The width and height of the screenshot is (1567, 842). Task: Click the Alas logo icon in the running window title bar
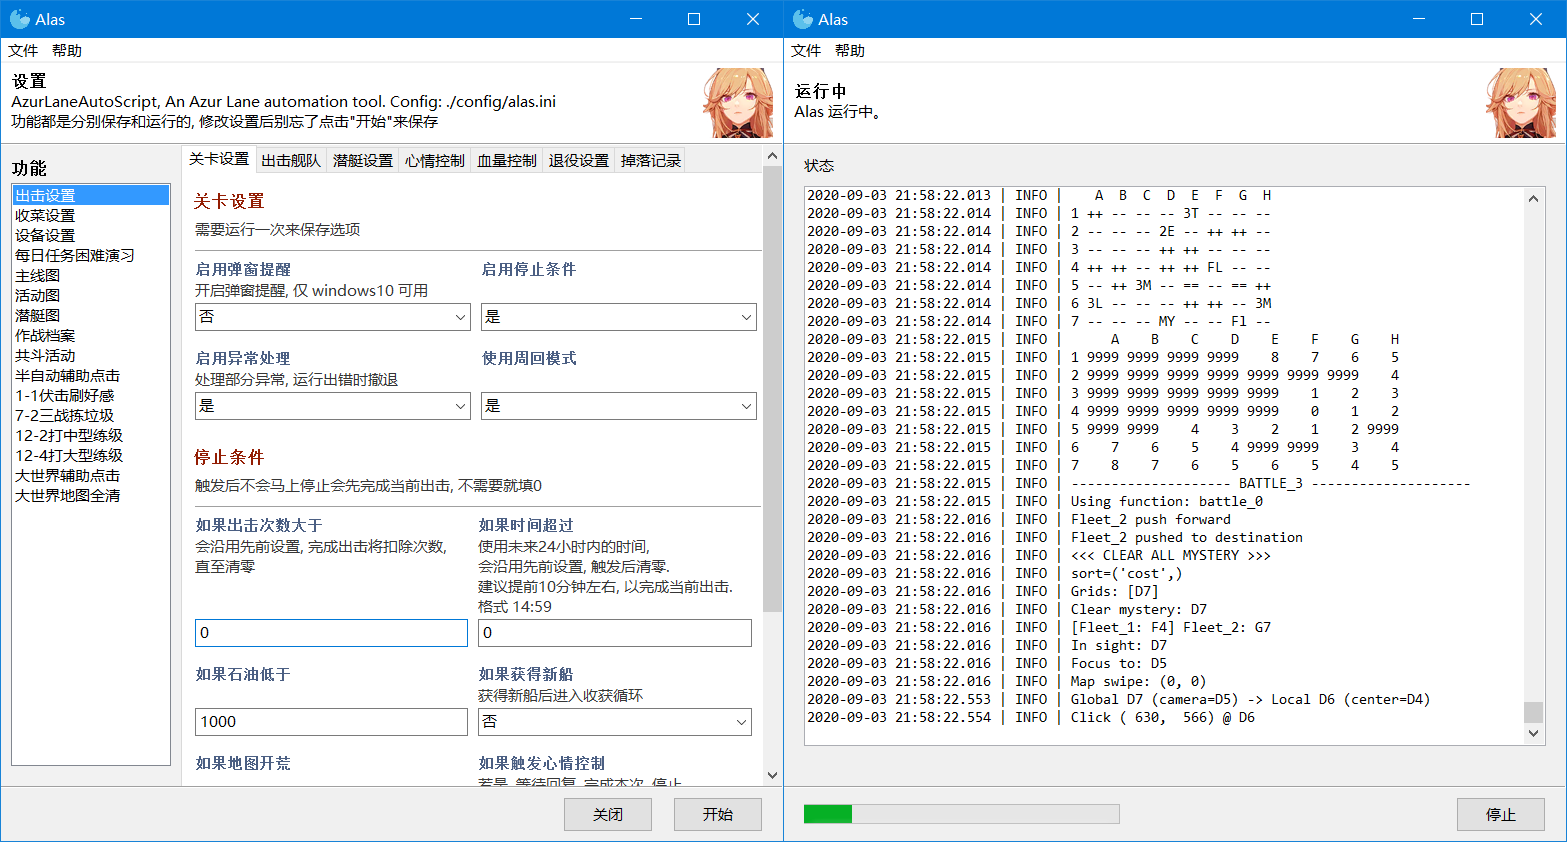800,18
